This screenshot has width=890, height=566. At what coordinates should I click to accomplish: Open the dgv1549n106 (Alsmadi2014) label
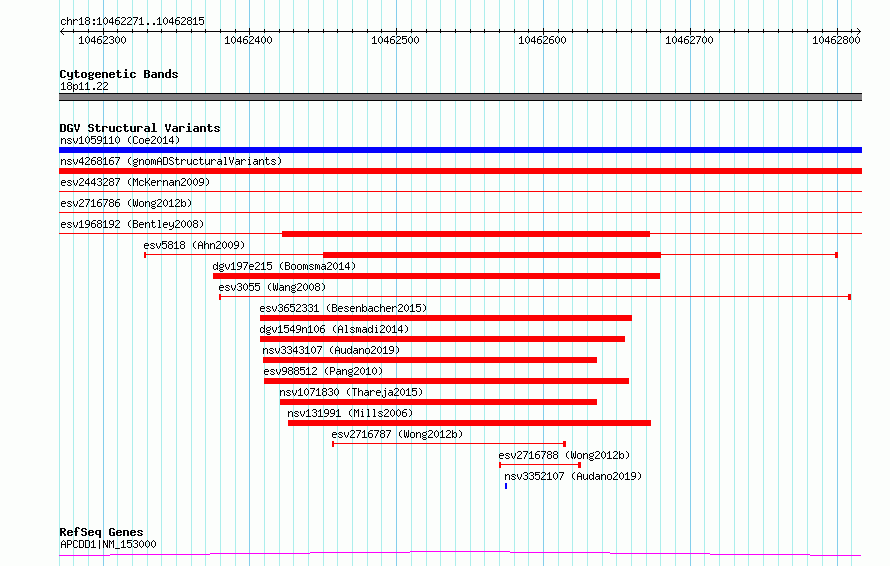[334, 329]
